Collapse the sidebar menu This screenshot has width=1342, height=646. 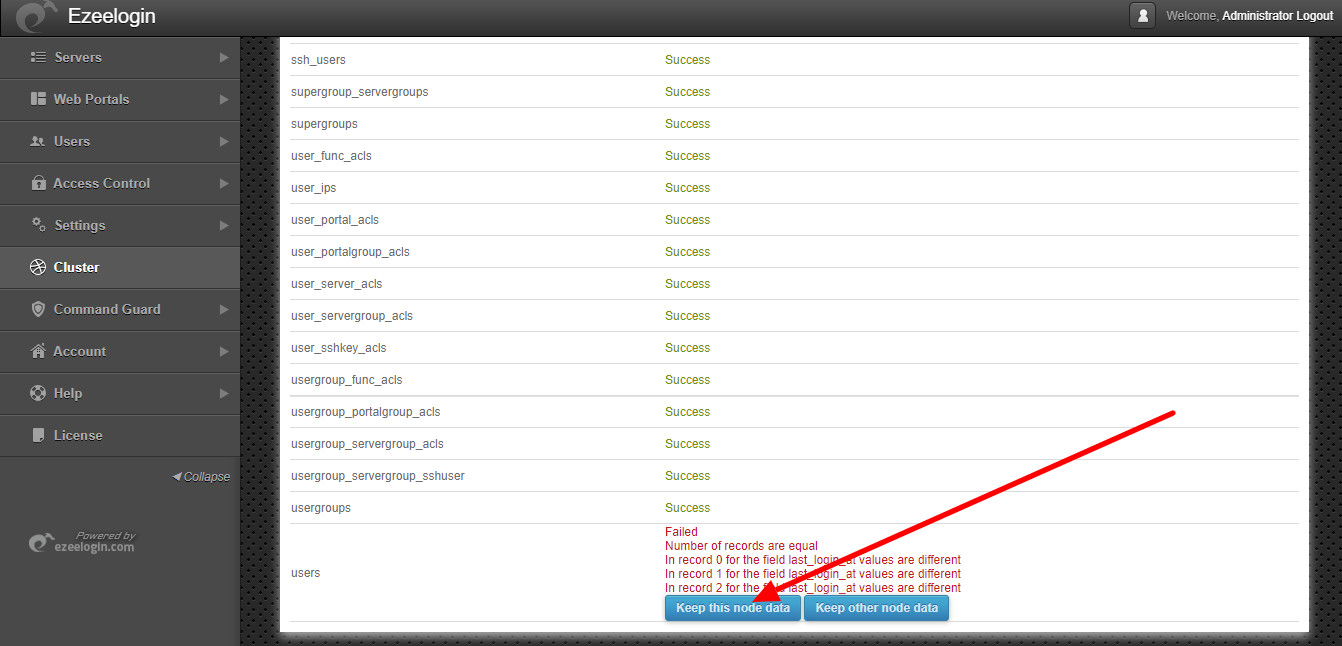pos(201,477)
